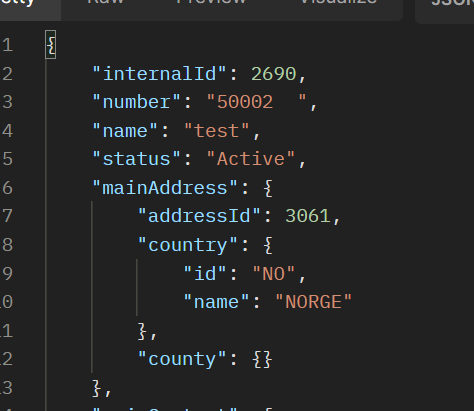Click line number 5 in the gutter

[7, 159]
